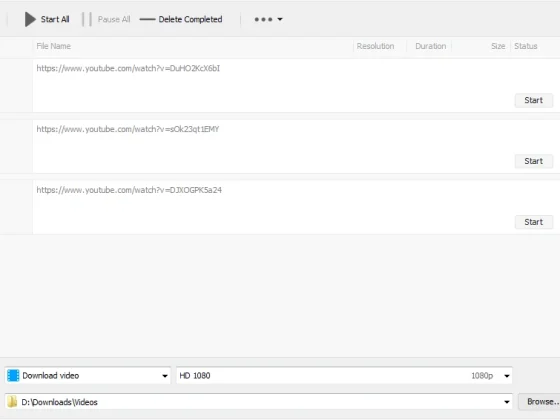Click the Delete Completed button
560x420 pixels.
[x=181, y=19]
